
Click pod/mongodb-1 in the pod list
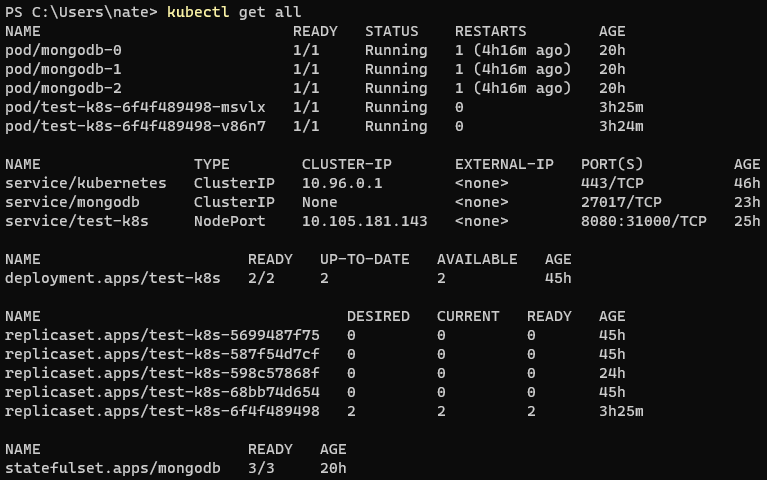(x=63, y=69)
